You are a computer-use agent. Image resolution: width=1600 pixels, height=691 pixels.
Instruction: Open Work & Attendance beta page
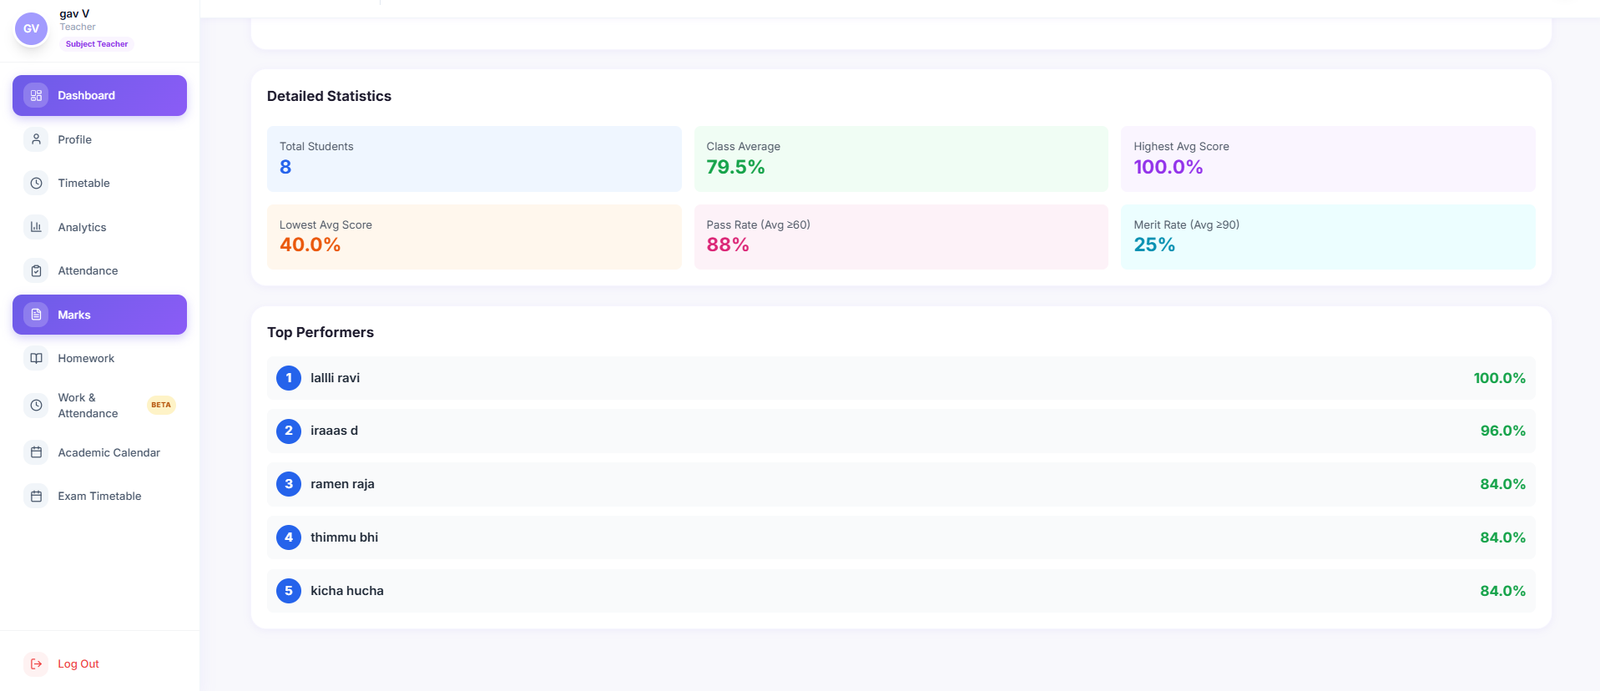click(x=99, y=405)
